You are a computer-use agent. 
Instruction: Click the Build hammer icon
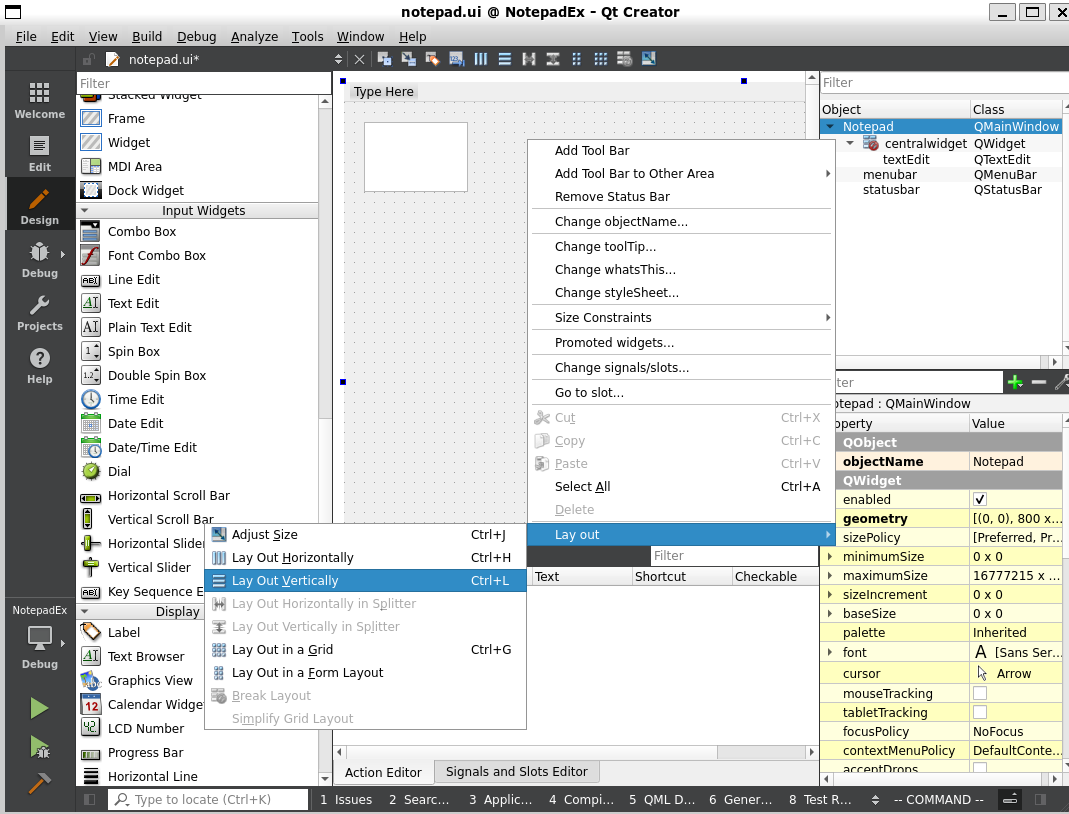[x=39, y=783]
